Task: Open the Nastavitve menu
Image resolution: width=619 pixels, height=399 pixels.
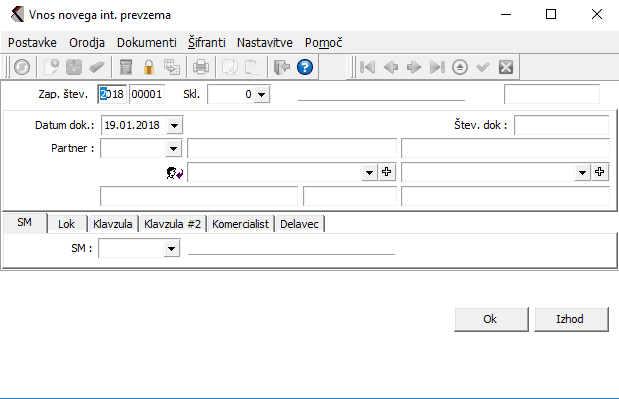Action: tap(264, 43)
